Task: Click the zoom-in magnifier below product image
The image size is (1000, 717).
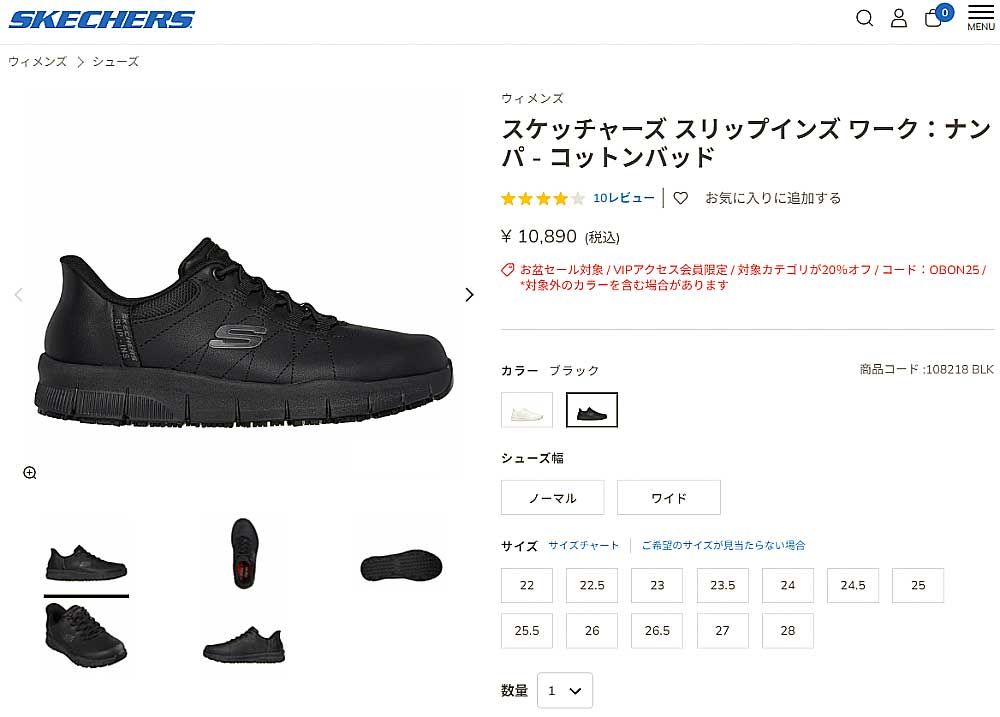Action: (30, 473)
